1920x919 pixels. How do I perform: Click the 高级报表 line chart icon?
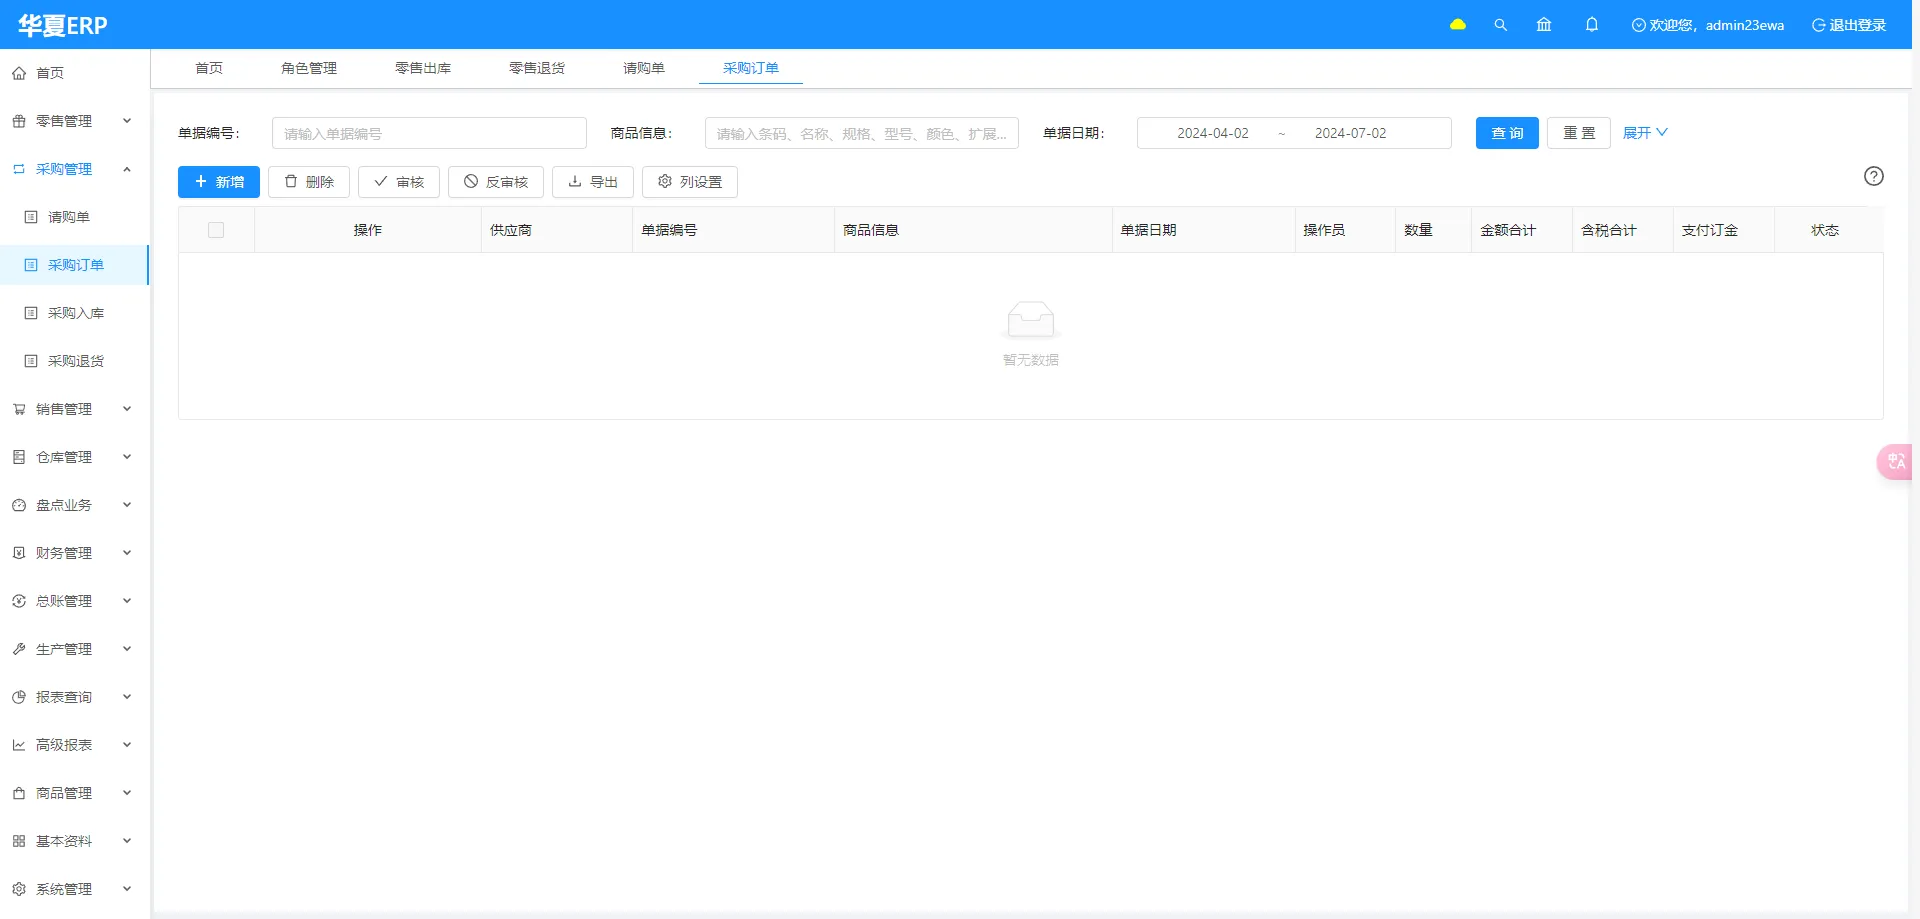tap(19, 745)
